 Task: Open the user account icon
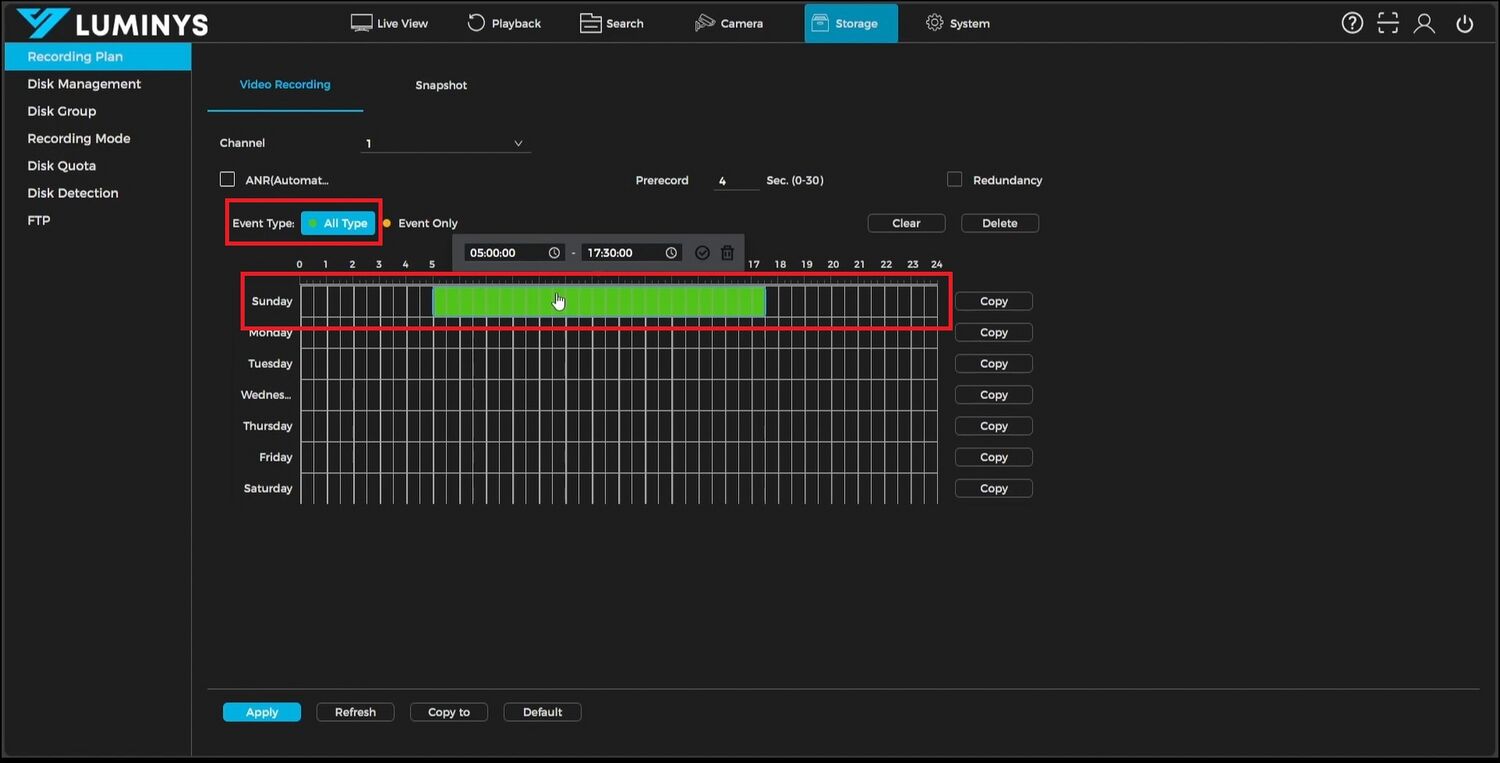pos(1424,23)
